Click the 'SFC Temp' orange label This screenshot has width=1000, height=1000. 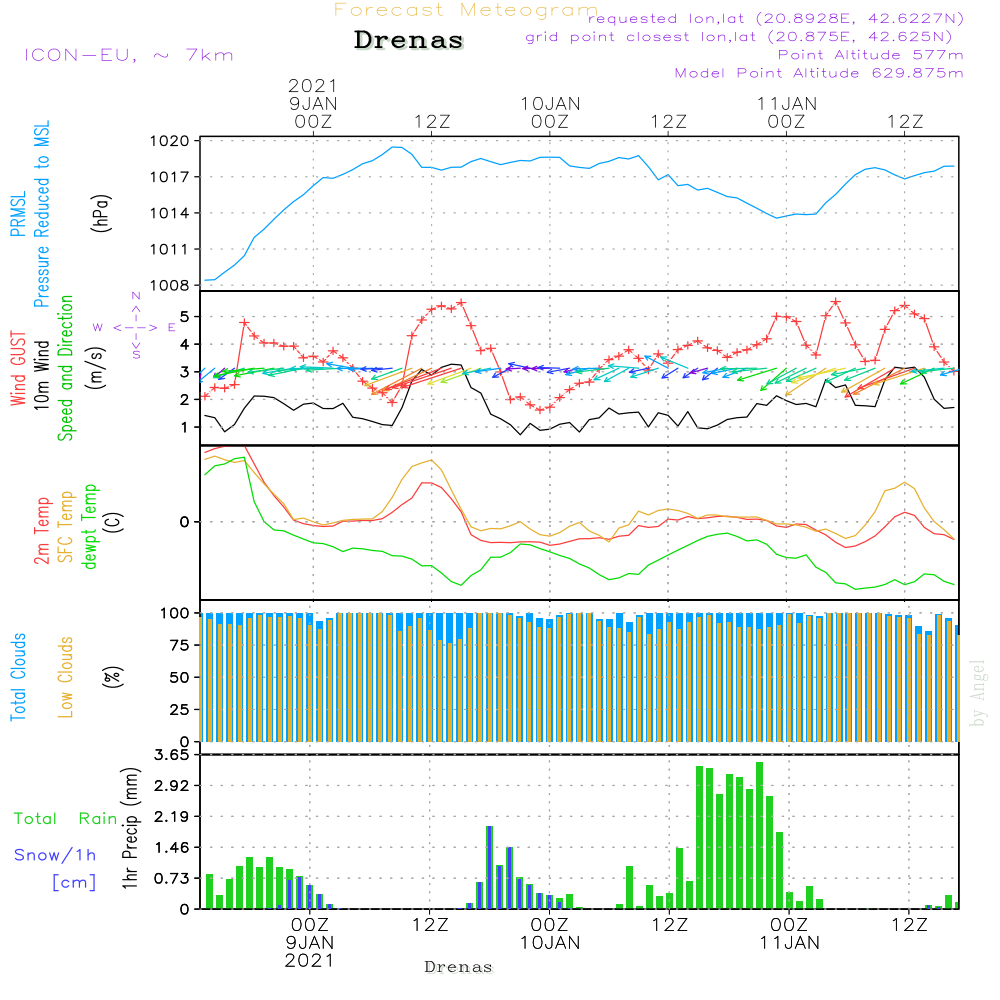pos(66,527)
